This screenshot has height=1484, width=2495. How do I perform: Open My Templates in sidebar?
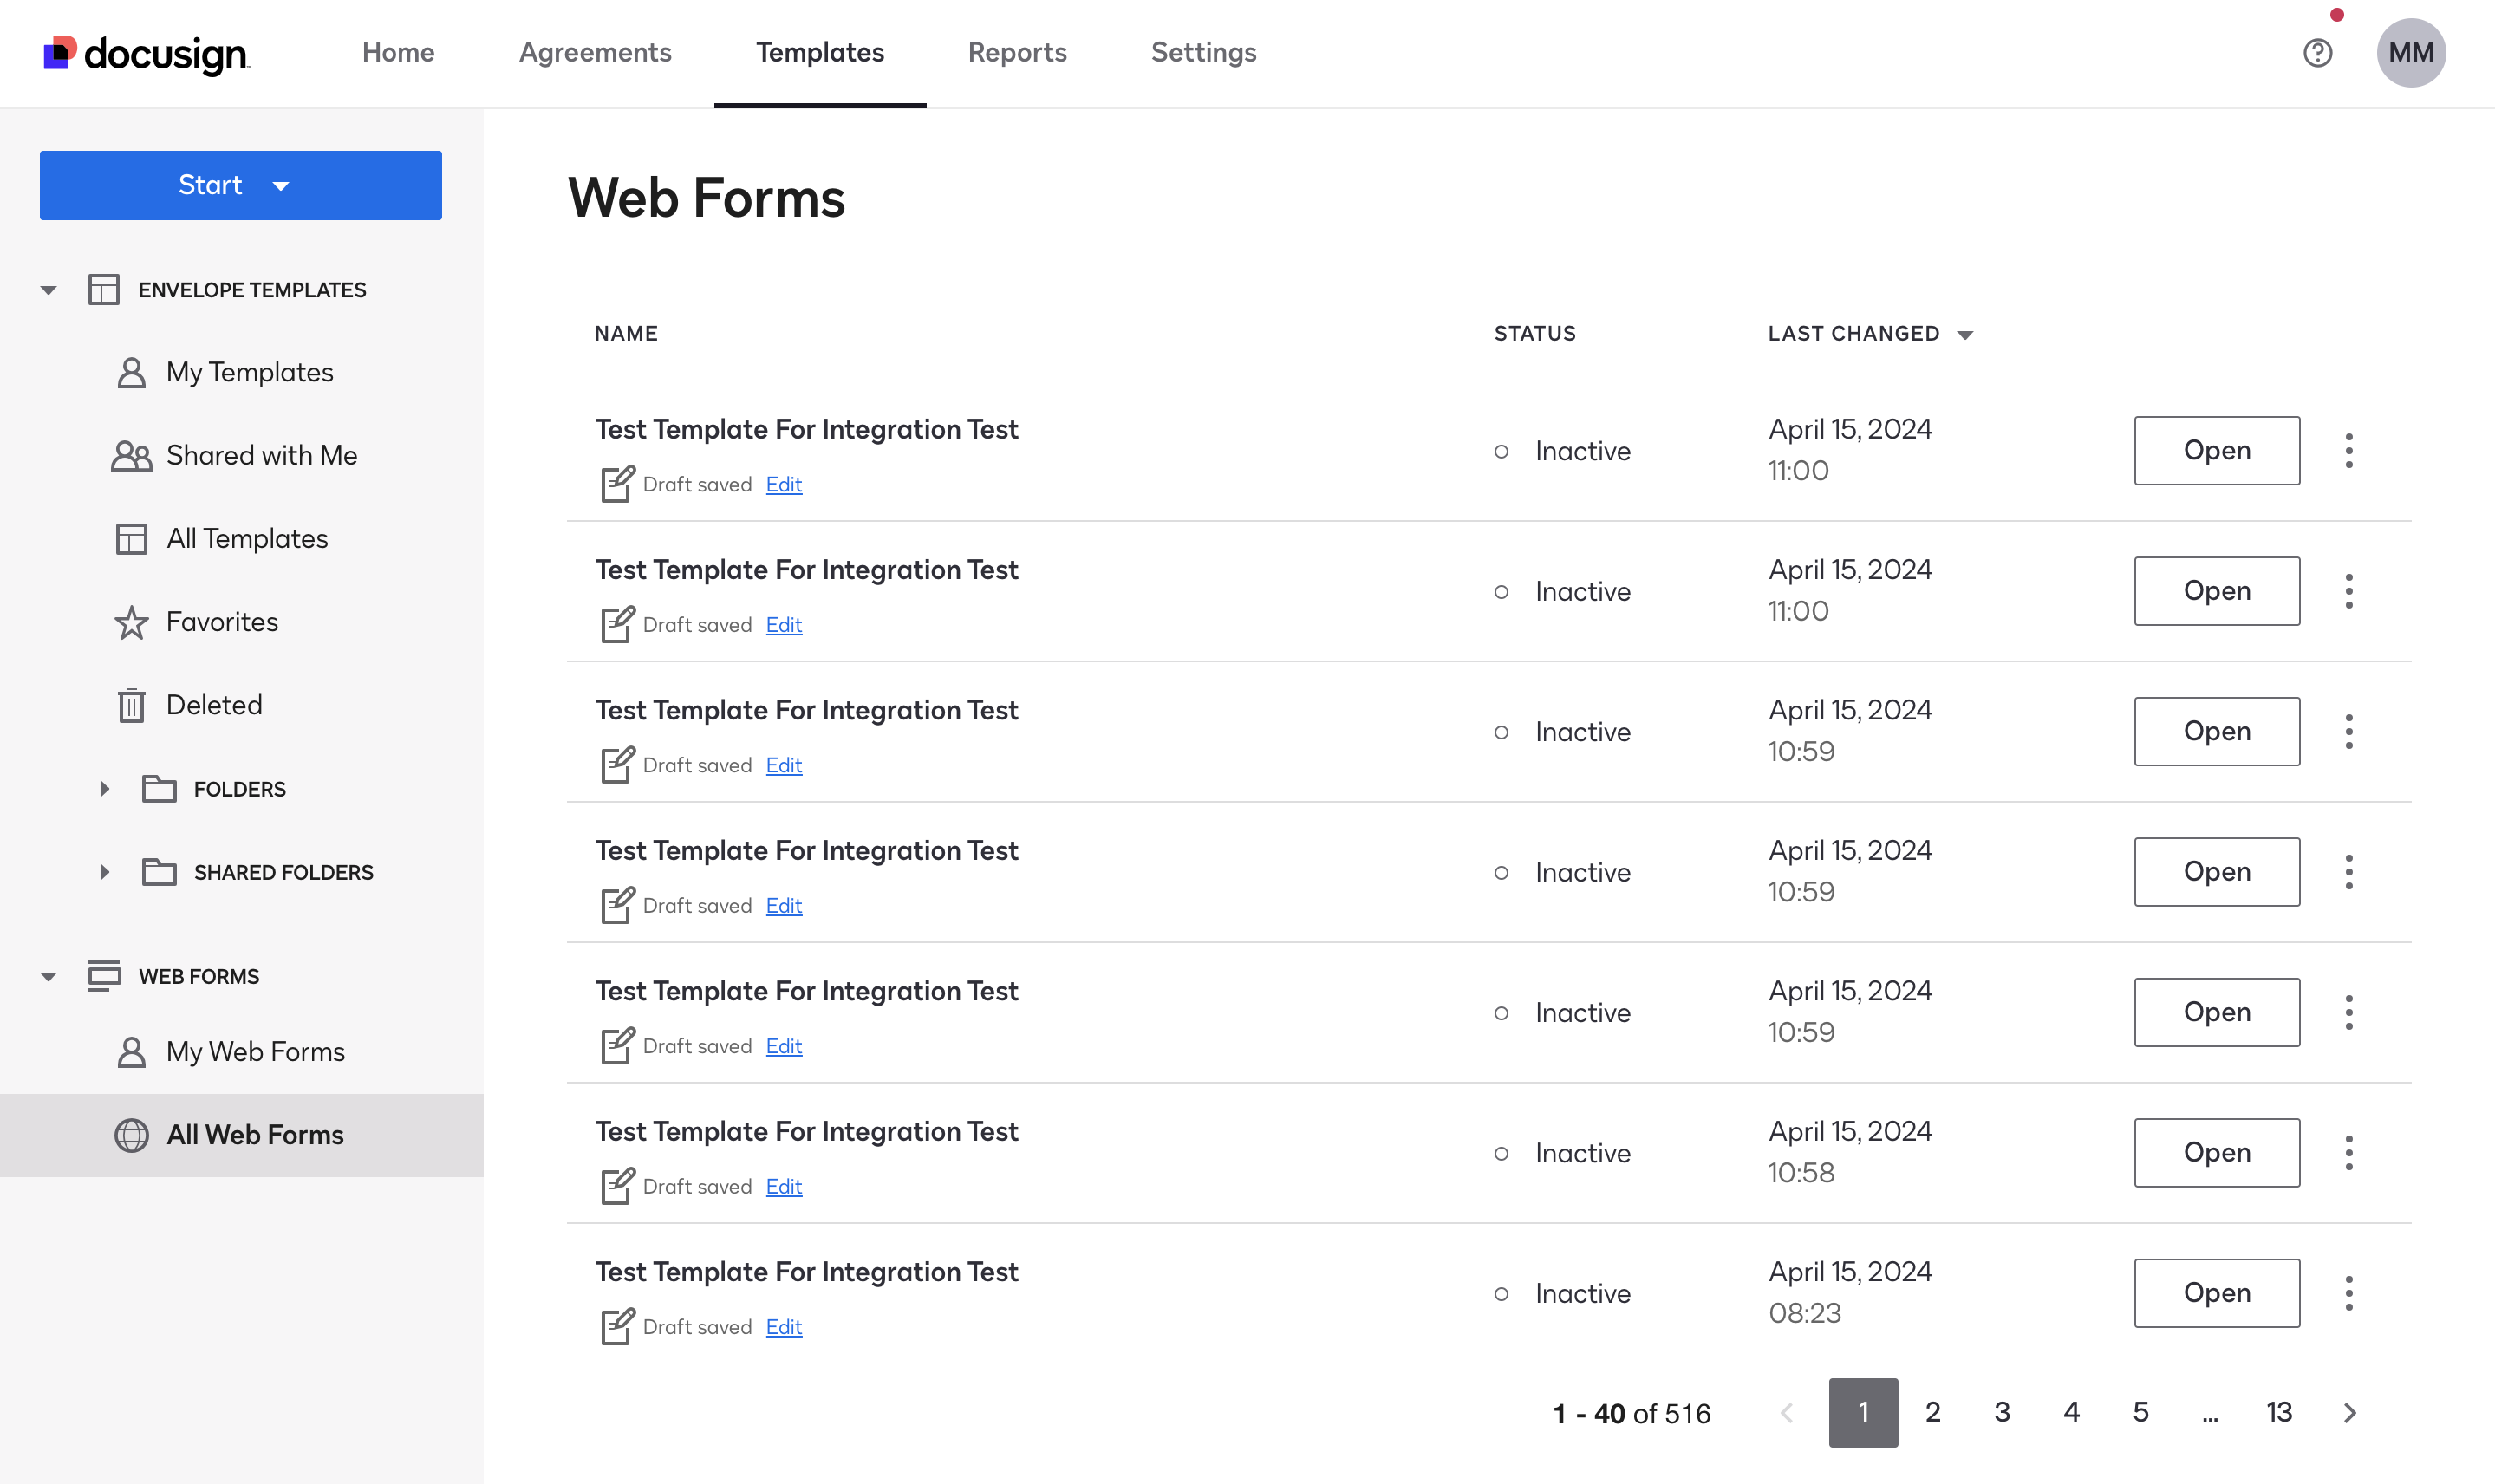coord(249,372)
